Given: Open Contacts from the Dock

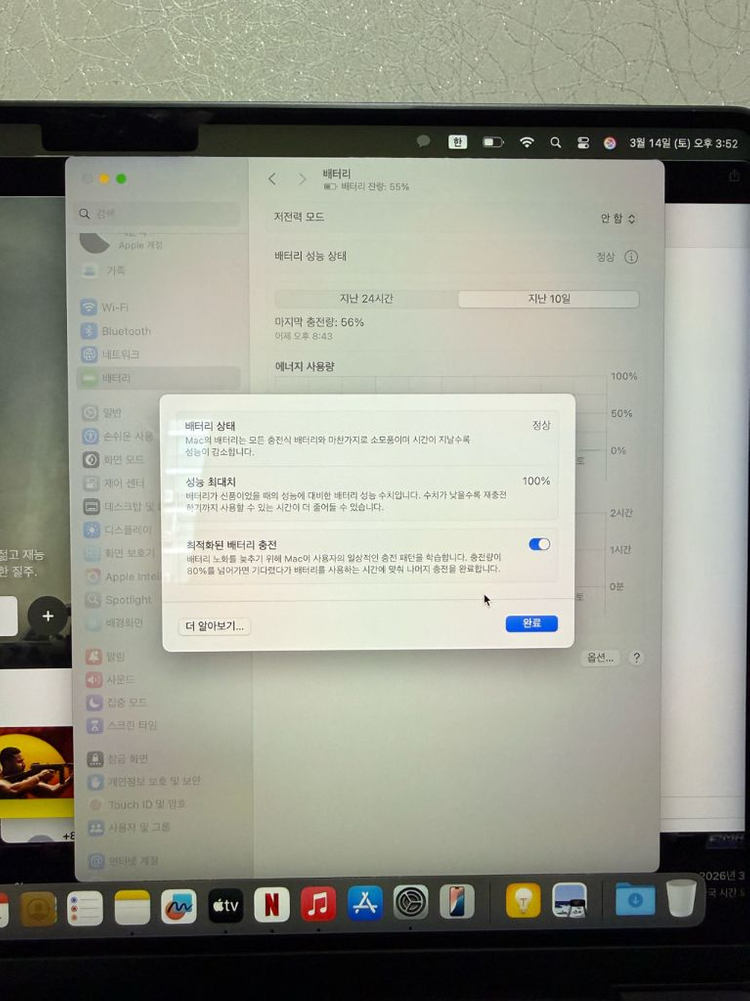Looking at the screenshot, I should click(x=38, y=908).
